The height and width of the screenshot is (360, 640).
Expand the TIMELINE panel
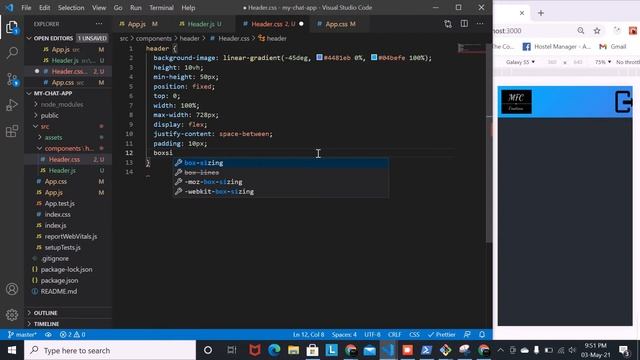(x=46, y=324)
